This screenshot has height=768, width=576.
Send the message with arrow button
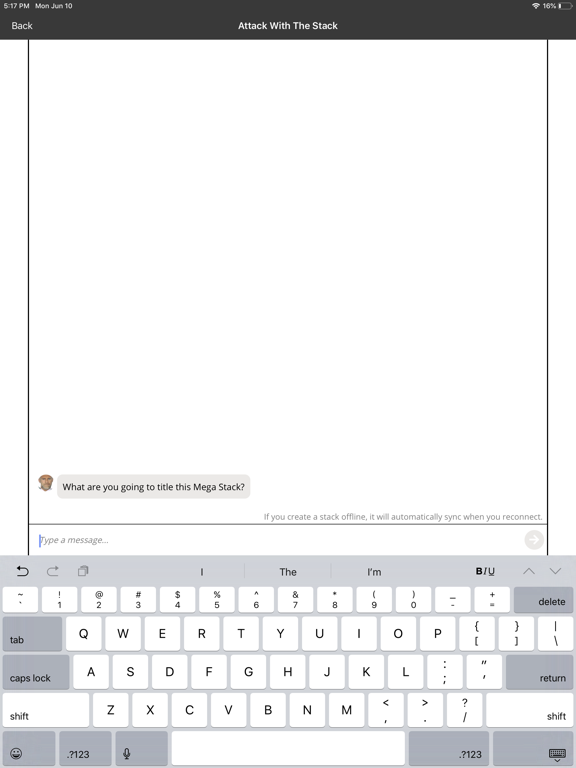(x=534, y=540)
